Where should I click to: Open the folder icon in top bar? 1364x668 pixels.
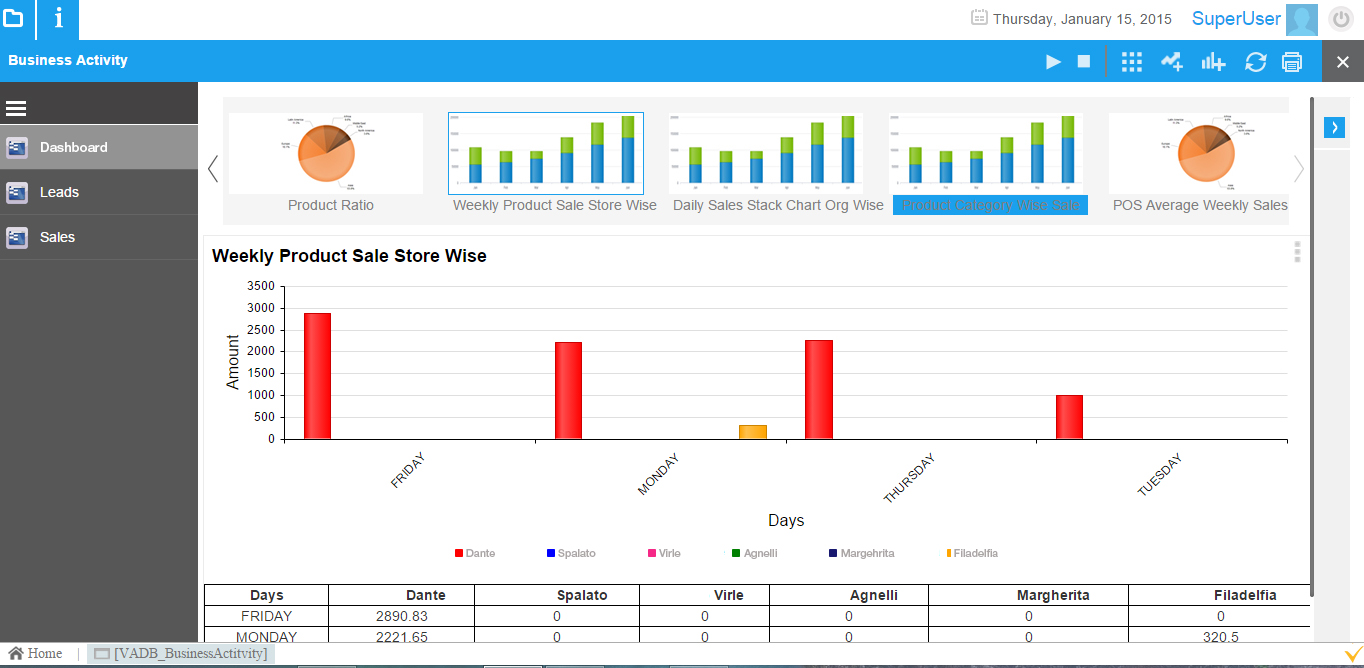click(13, 18)
